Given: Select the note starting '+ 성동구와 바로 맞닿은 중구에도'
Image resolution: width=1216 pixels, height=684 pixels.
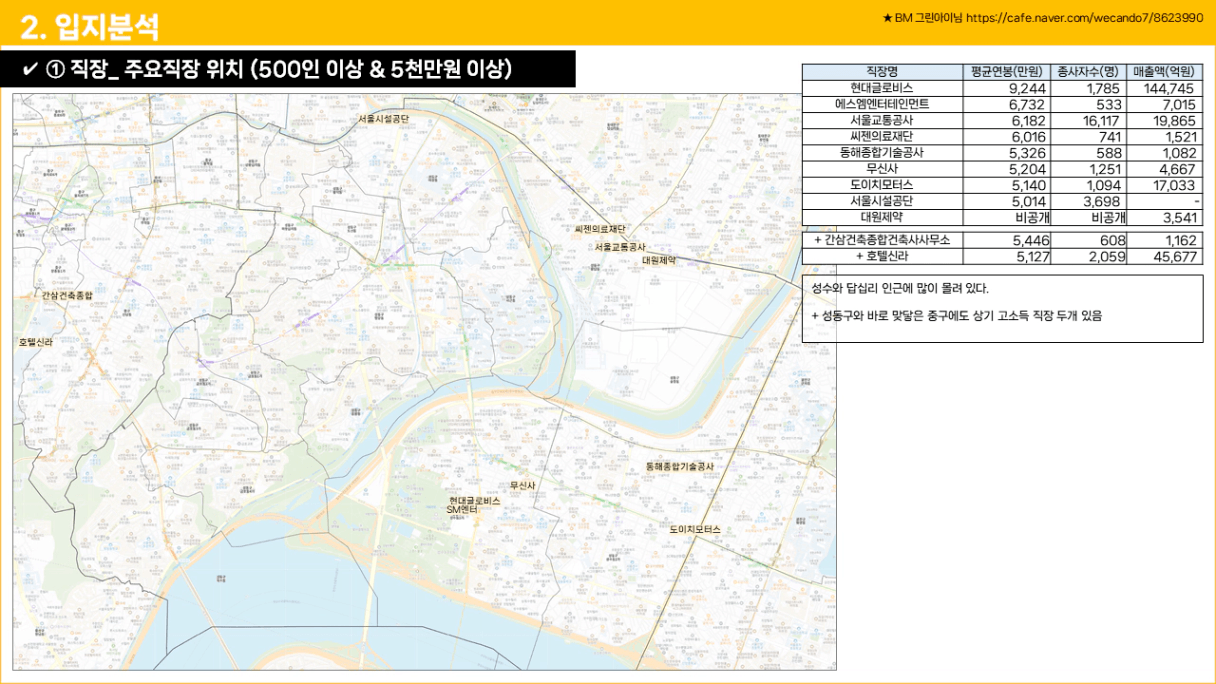Looking at the screenshot, I should pyautogui.click(x=956, y=316).
